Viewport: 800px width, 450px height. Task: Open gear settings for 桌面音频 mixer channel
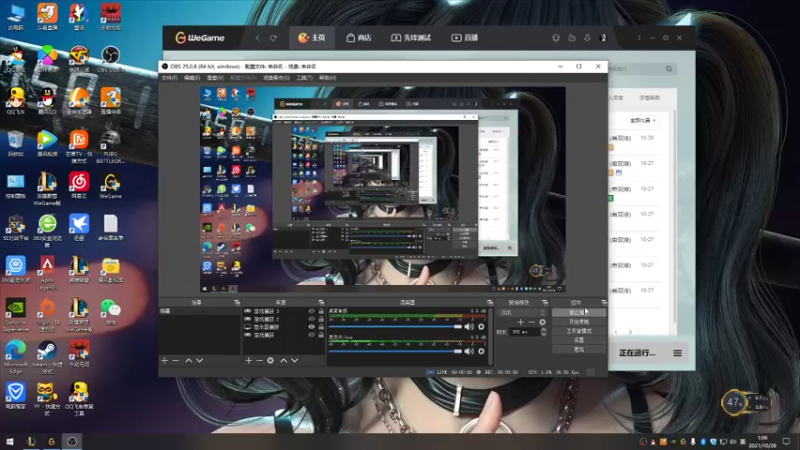coord(481,327)
